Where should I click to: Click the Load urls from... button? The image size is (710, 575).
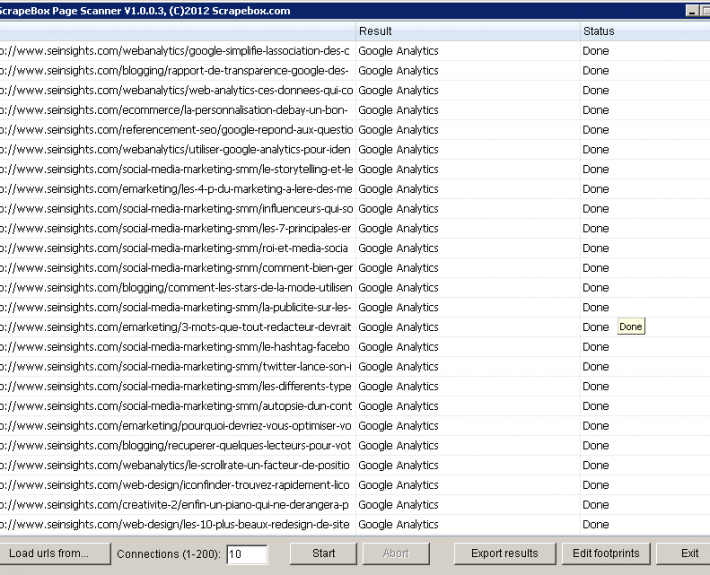48,553
